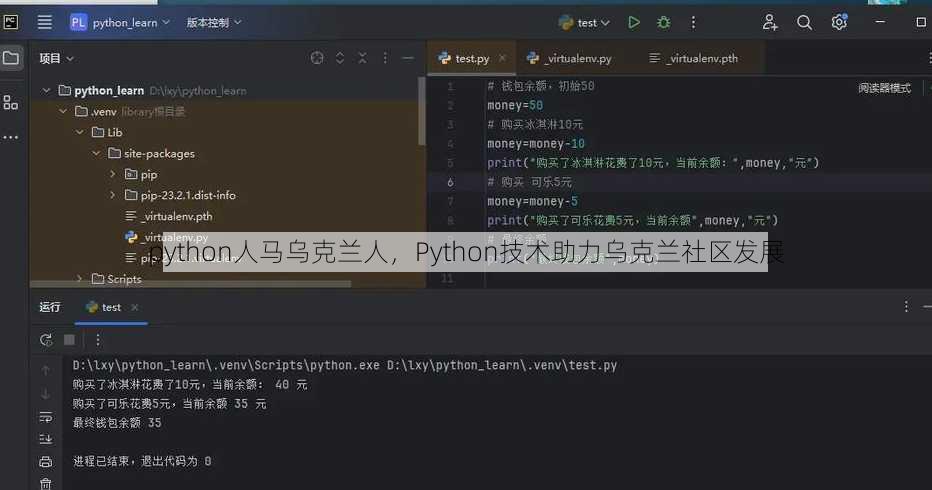Open the Structure tool window

[x=11, y=102]
